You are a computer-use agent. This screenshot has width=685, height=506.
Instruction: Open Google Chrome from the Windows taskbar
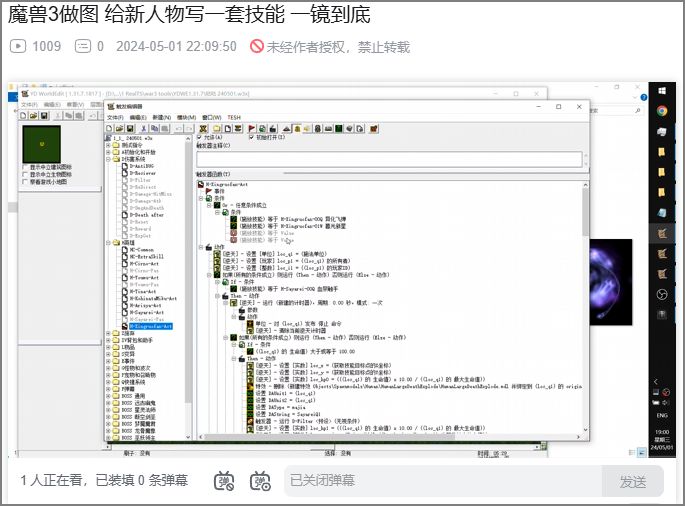(662, 111)
